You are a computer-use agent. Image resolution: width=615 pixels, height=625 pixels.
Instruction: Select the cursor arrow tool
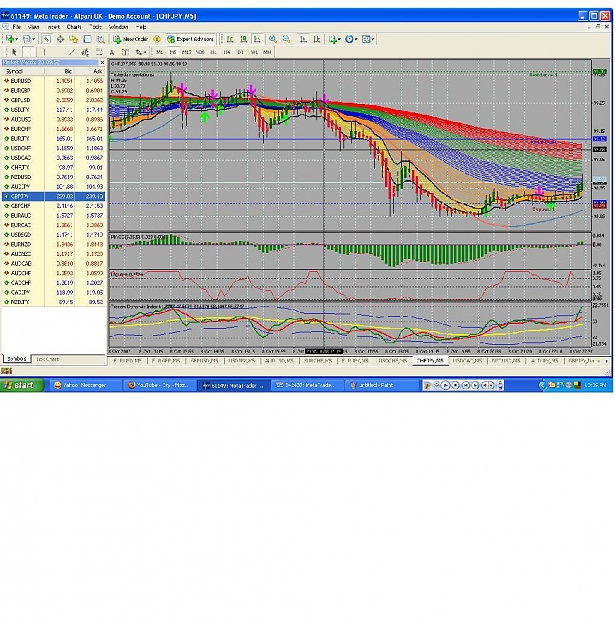click(x=14, y=52)
